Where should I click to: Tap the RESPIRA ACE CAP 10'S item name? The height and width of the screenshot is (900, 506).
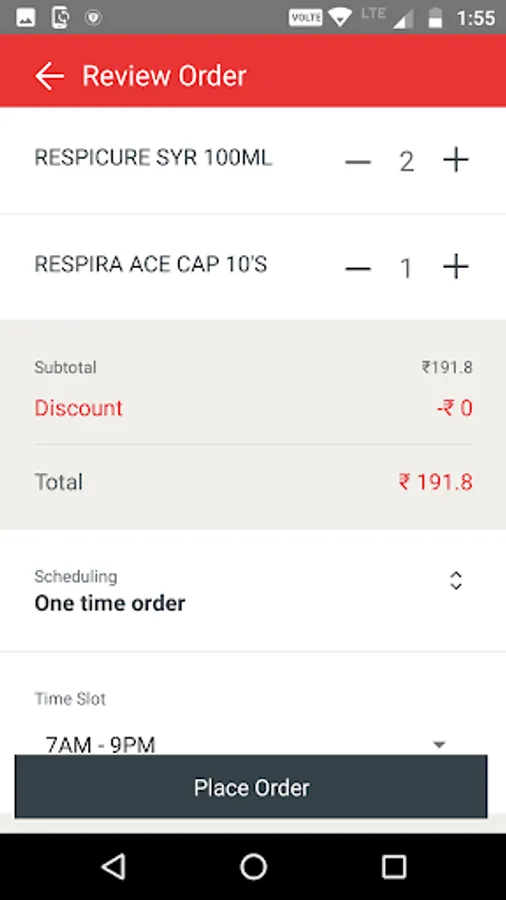click(x=151, y=265)
